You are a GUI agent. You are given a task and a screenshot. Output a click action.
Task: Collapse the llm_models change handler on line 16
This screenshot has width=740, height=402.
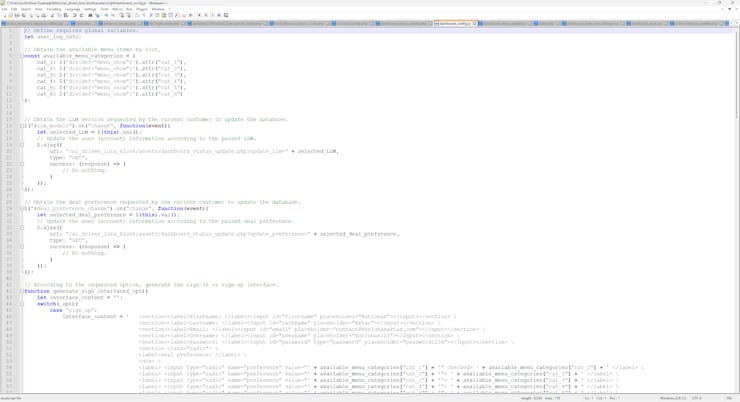click(22, 126)
